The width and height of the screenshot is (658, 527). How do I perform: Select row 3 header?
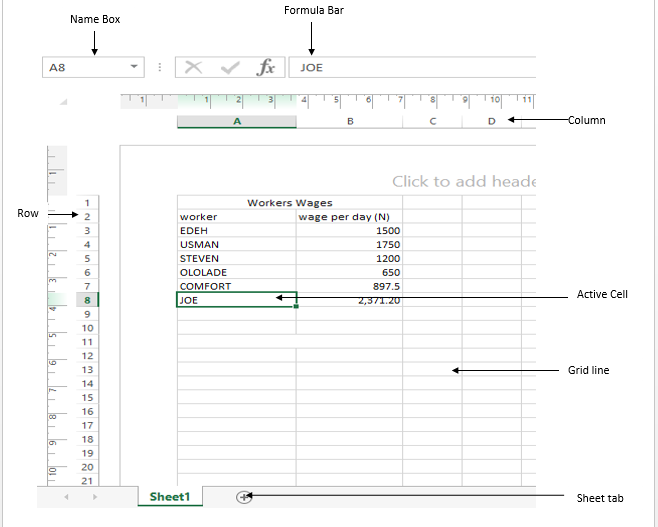tap(87, 230)
